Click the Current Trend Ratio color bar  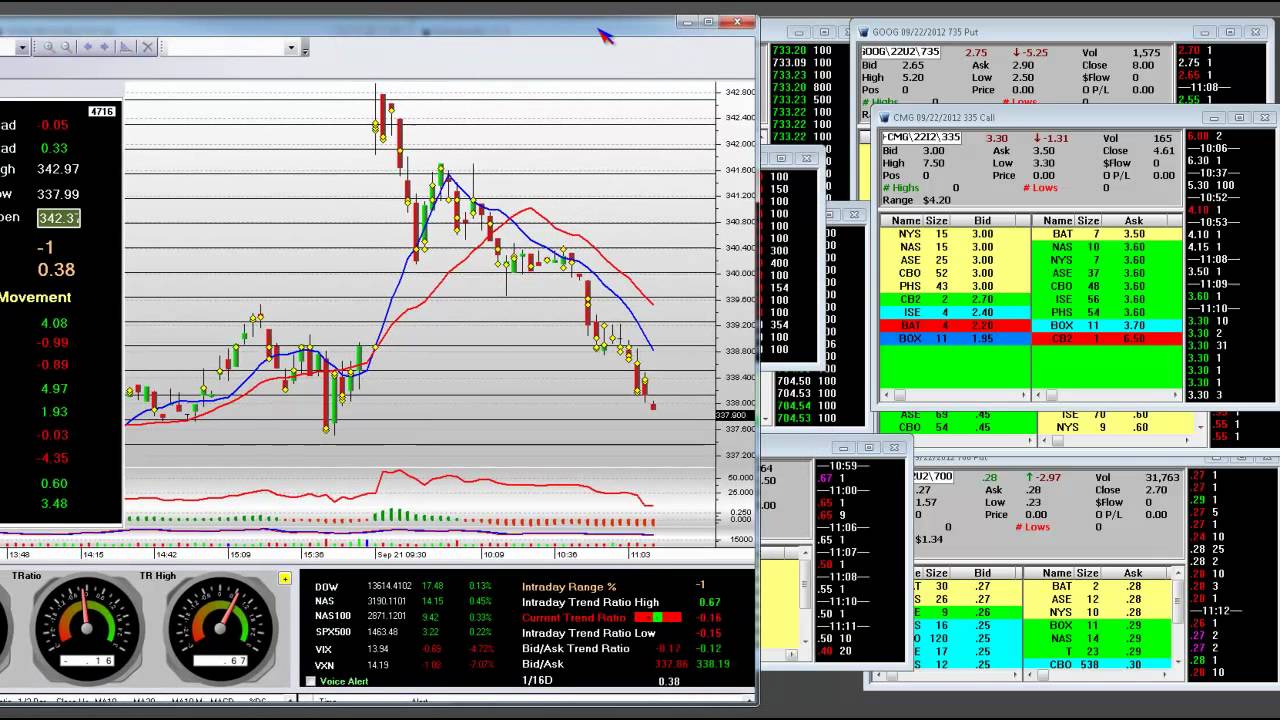[x=657, y=618]
